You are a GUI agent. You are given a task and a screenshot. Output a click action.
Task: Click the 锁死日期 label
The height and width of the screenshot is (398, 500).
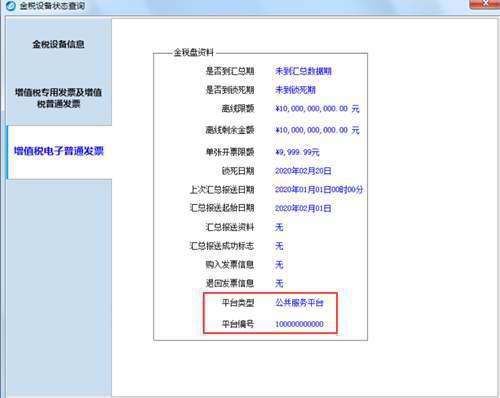(238, 171)
